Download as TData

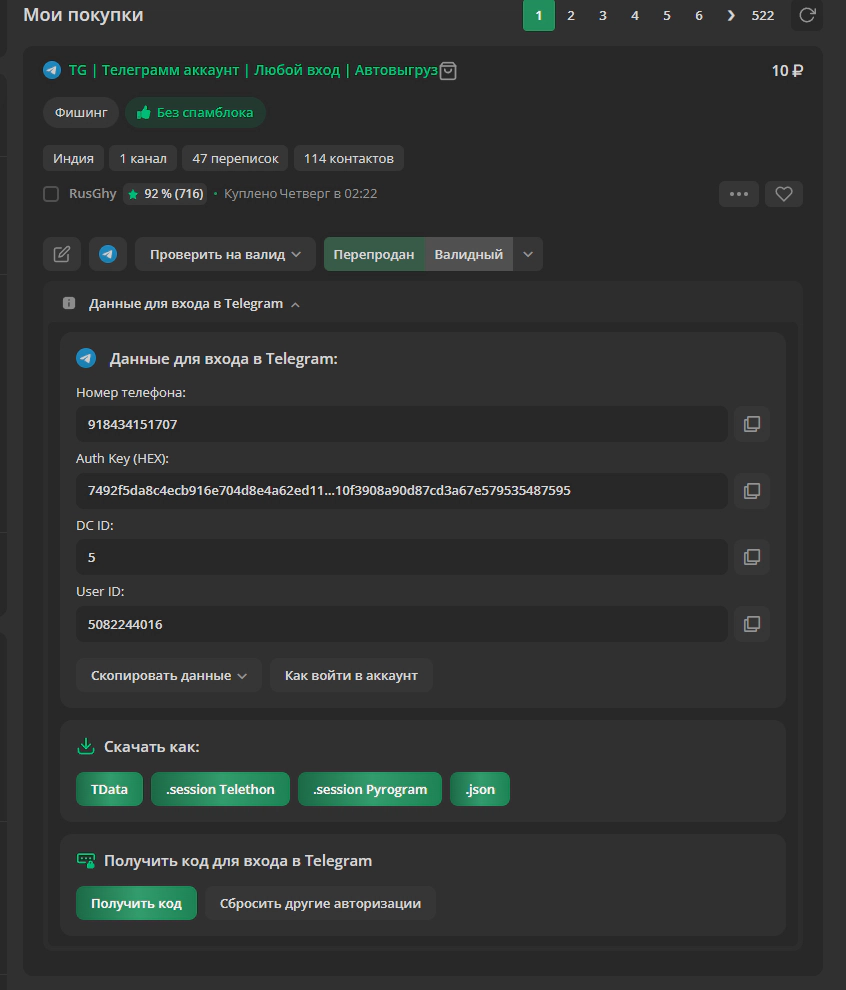[109, 789]
